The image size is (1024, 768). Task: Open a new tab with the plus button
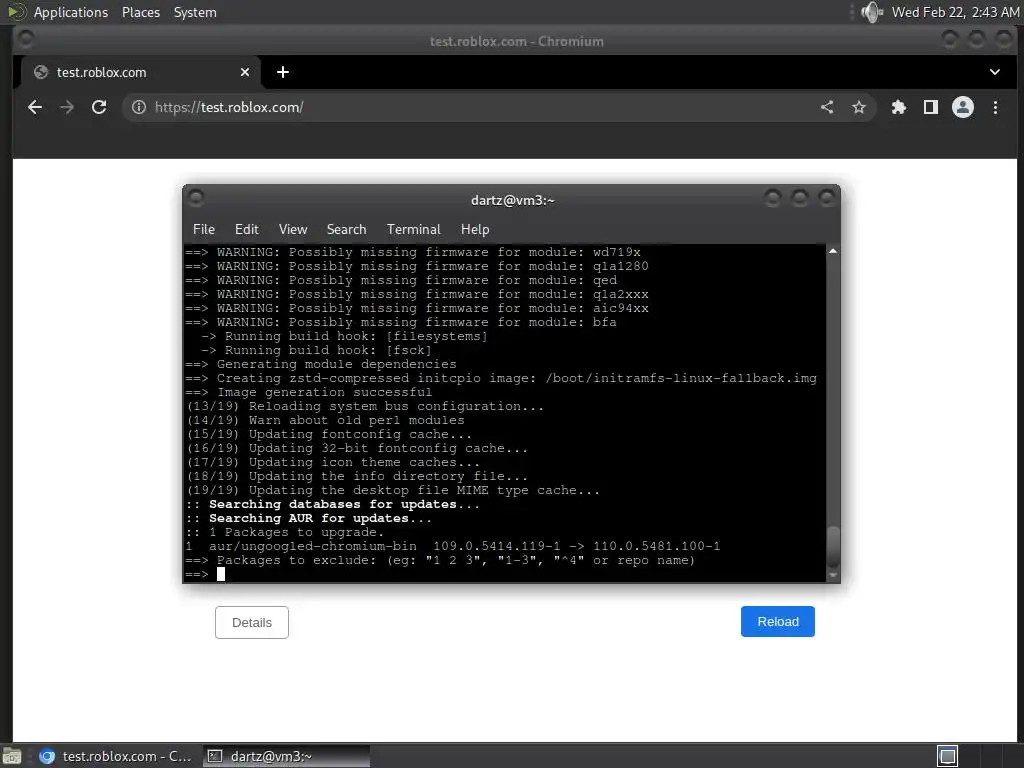(283, 72)
